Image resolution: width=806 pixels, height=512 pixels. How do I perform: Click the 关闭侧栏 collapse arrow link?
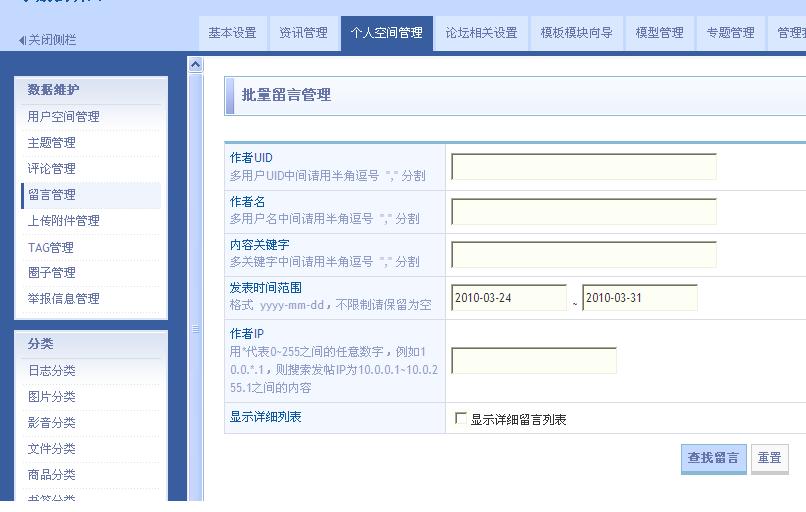(x=47, y=40)
